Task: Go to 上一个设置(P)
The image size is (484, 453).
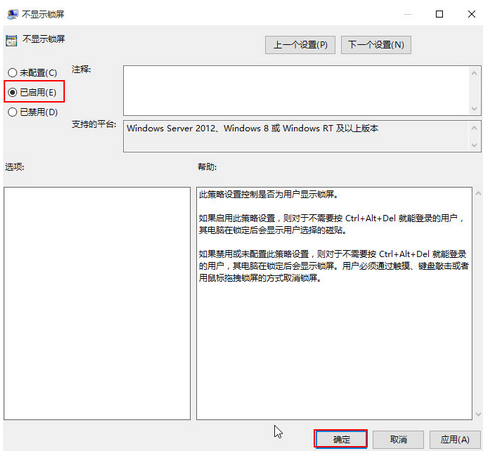Action: 300,45
